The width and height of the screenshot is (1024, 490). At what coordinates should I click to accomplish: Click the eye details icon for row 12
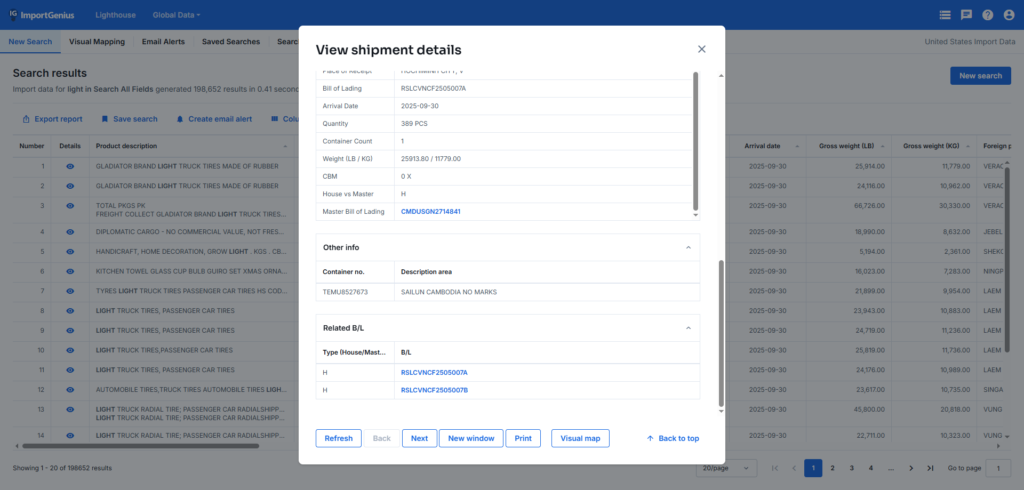[70, 389]
